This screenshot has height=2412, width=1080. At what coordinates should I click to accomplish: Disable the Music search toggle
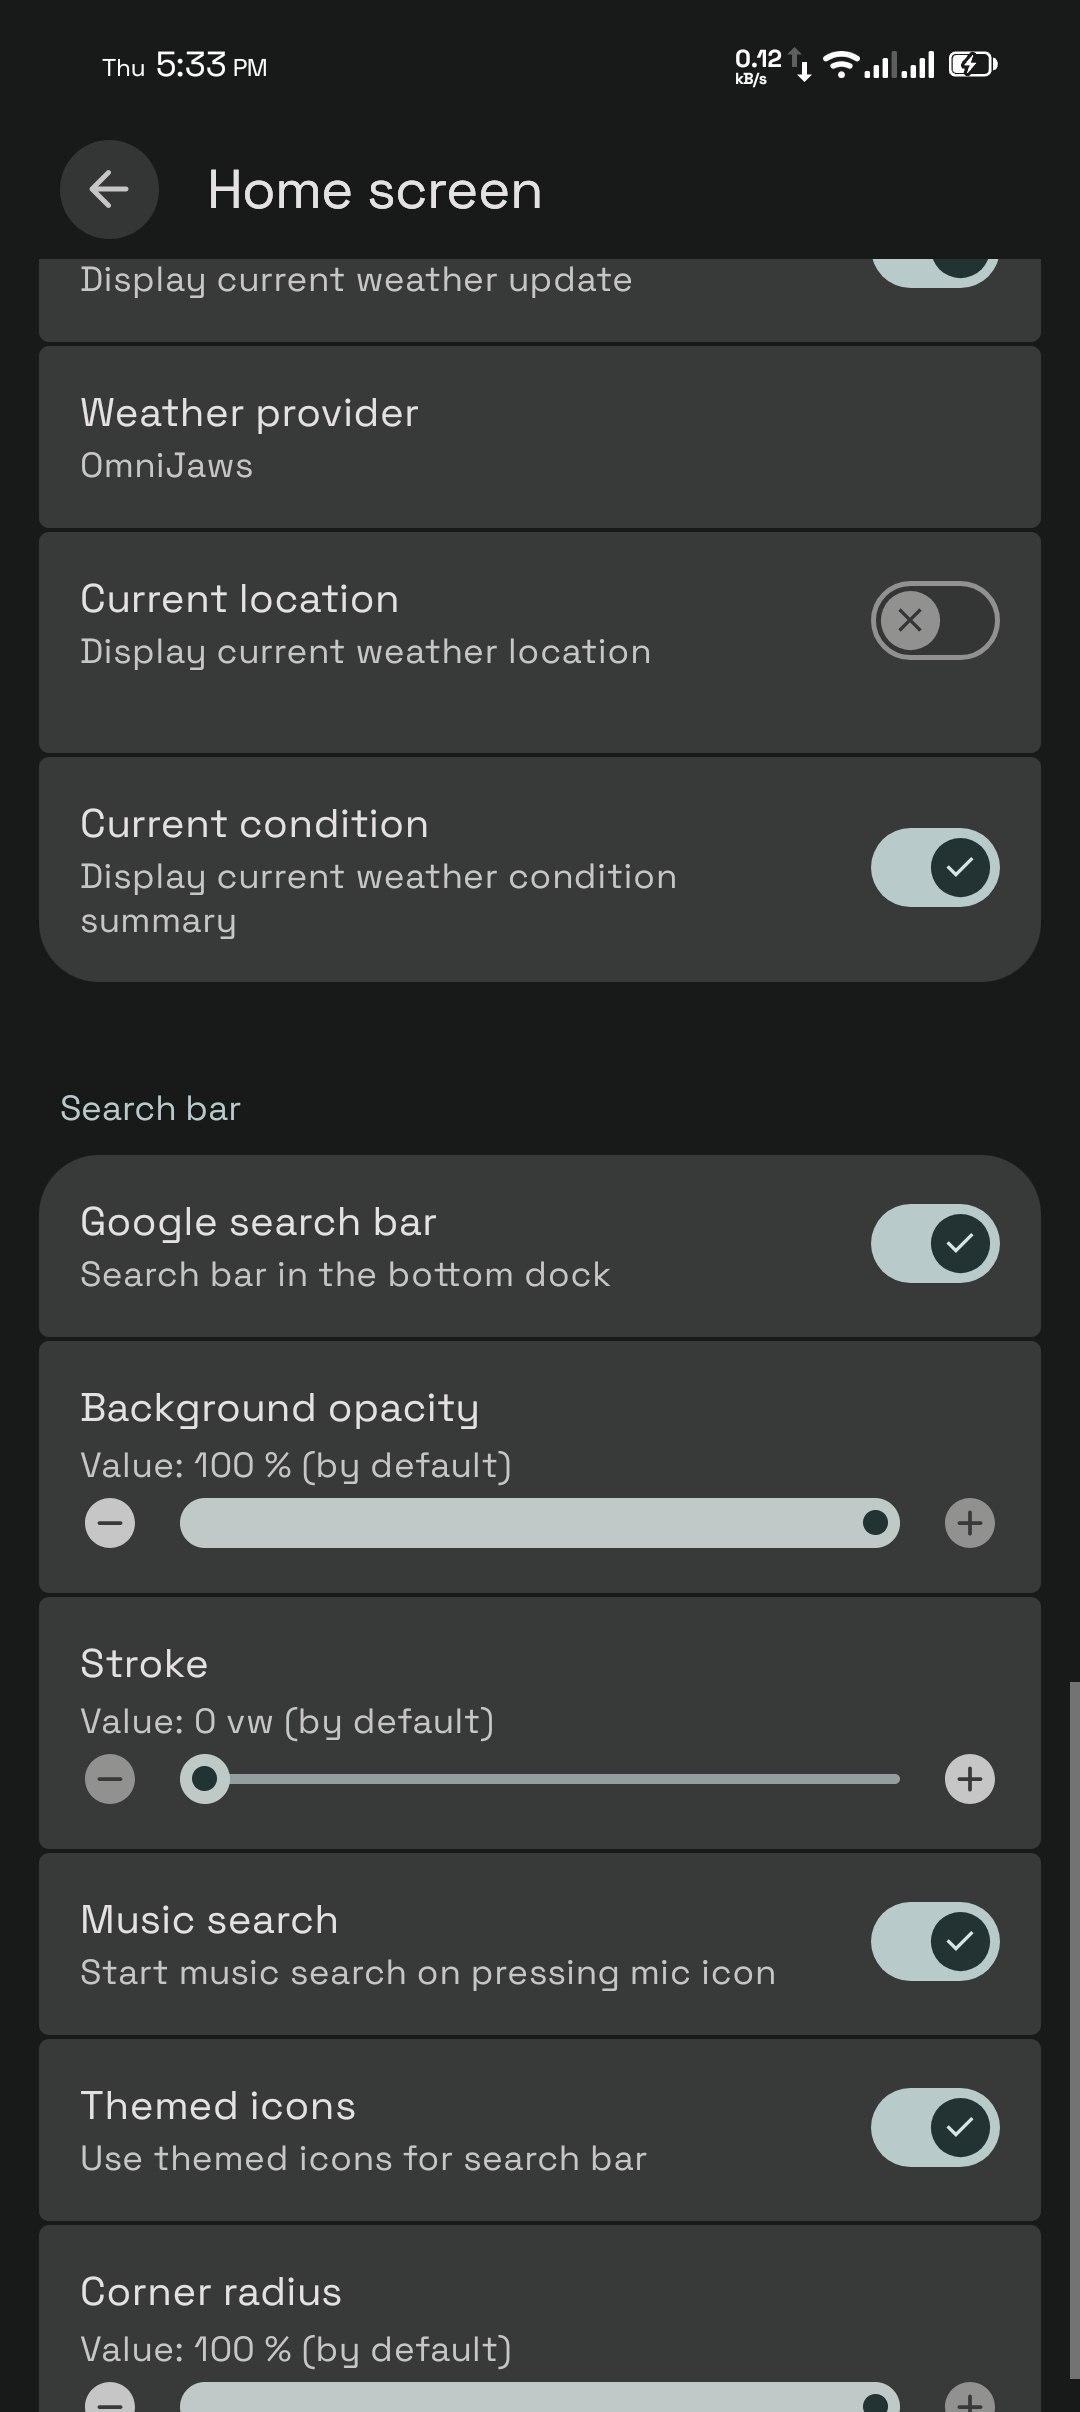(934, 1941)
